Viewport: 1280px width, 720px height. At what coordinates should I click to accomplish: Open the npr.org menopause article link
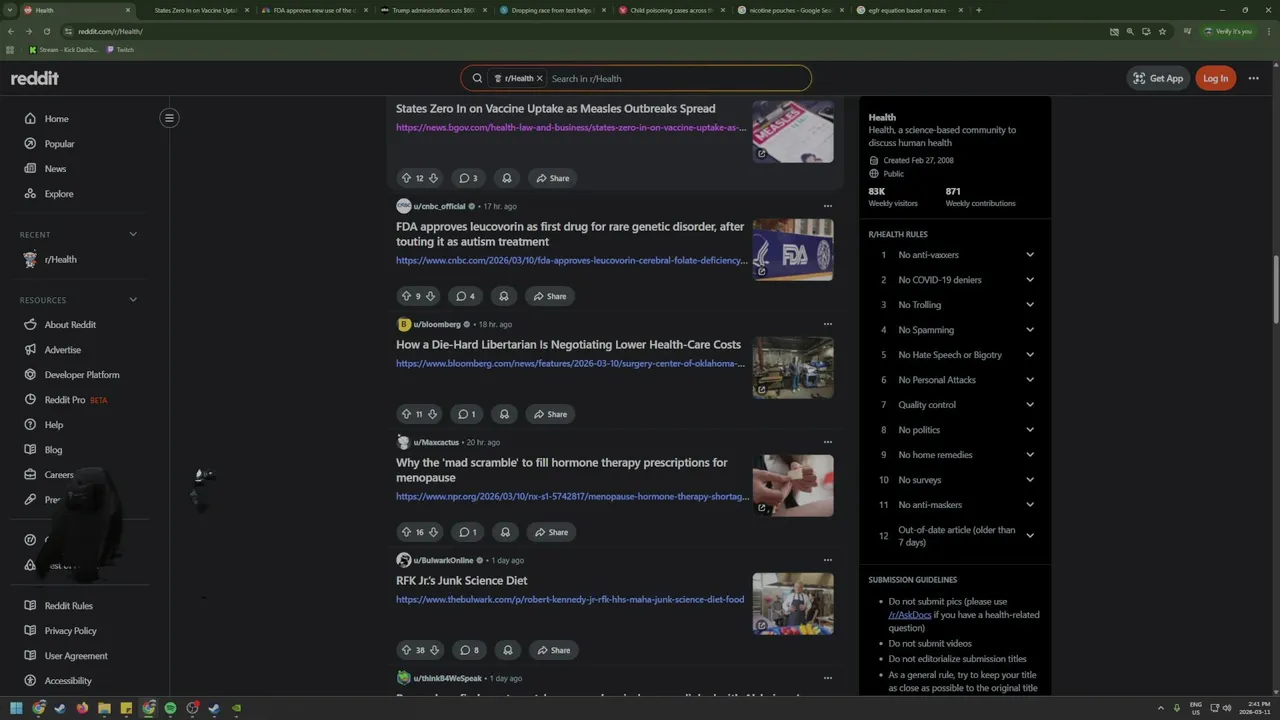(x=572, y=497)
